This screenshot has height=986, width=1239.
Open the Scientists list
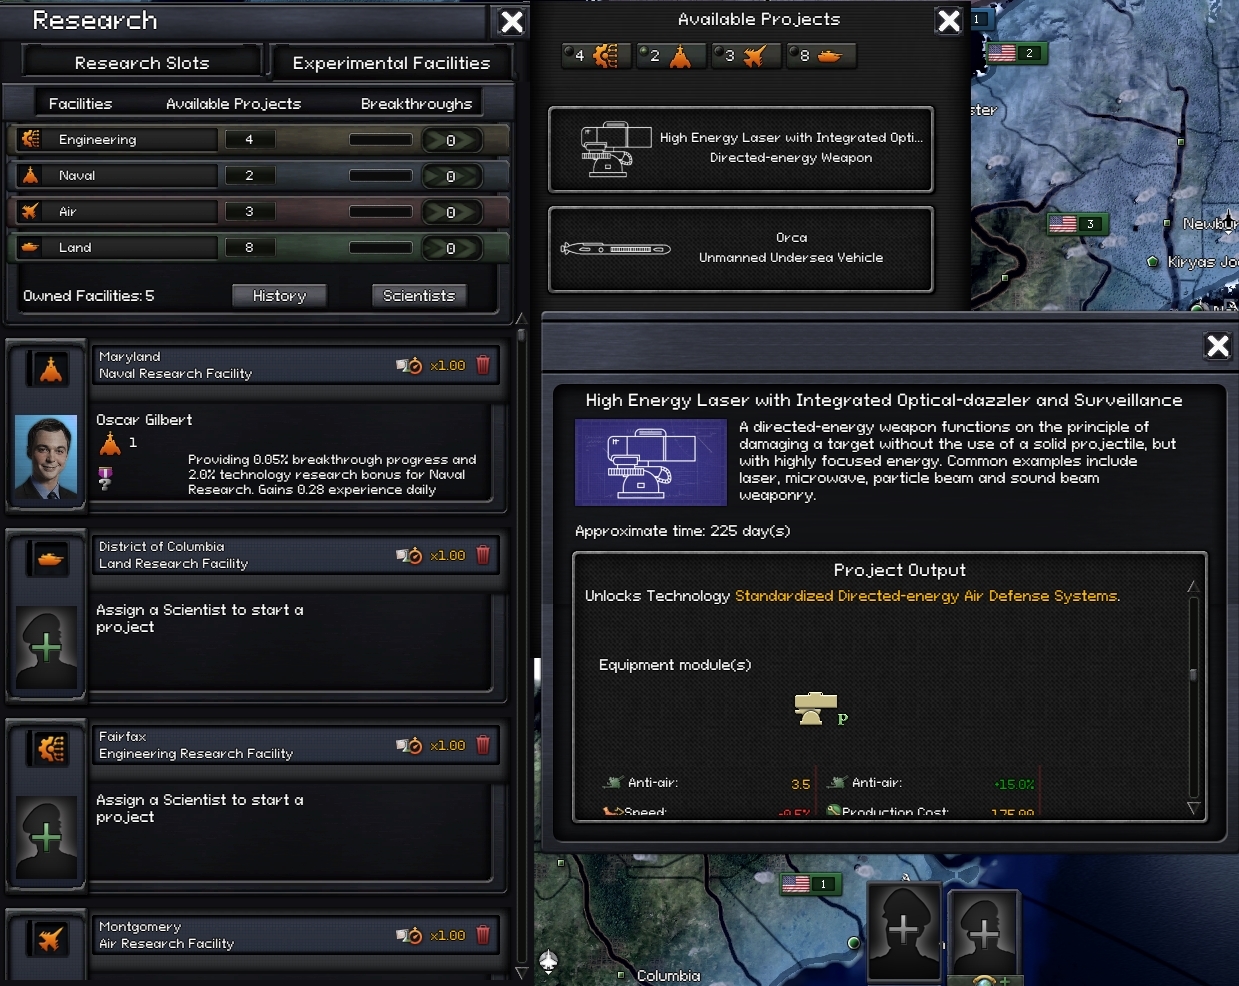pos(419,296)
